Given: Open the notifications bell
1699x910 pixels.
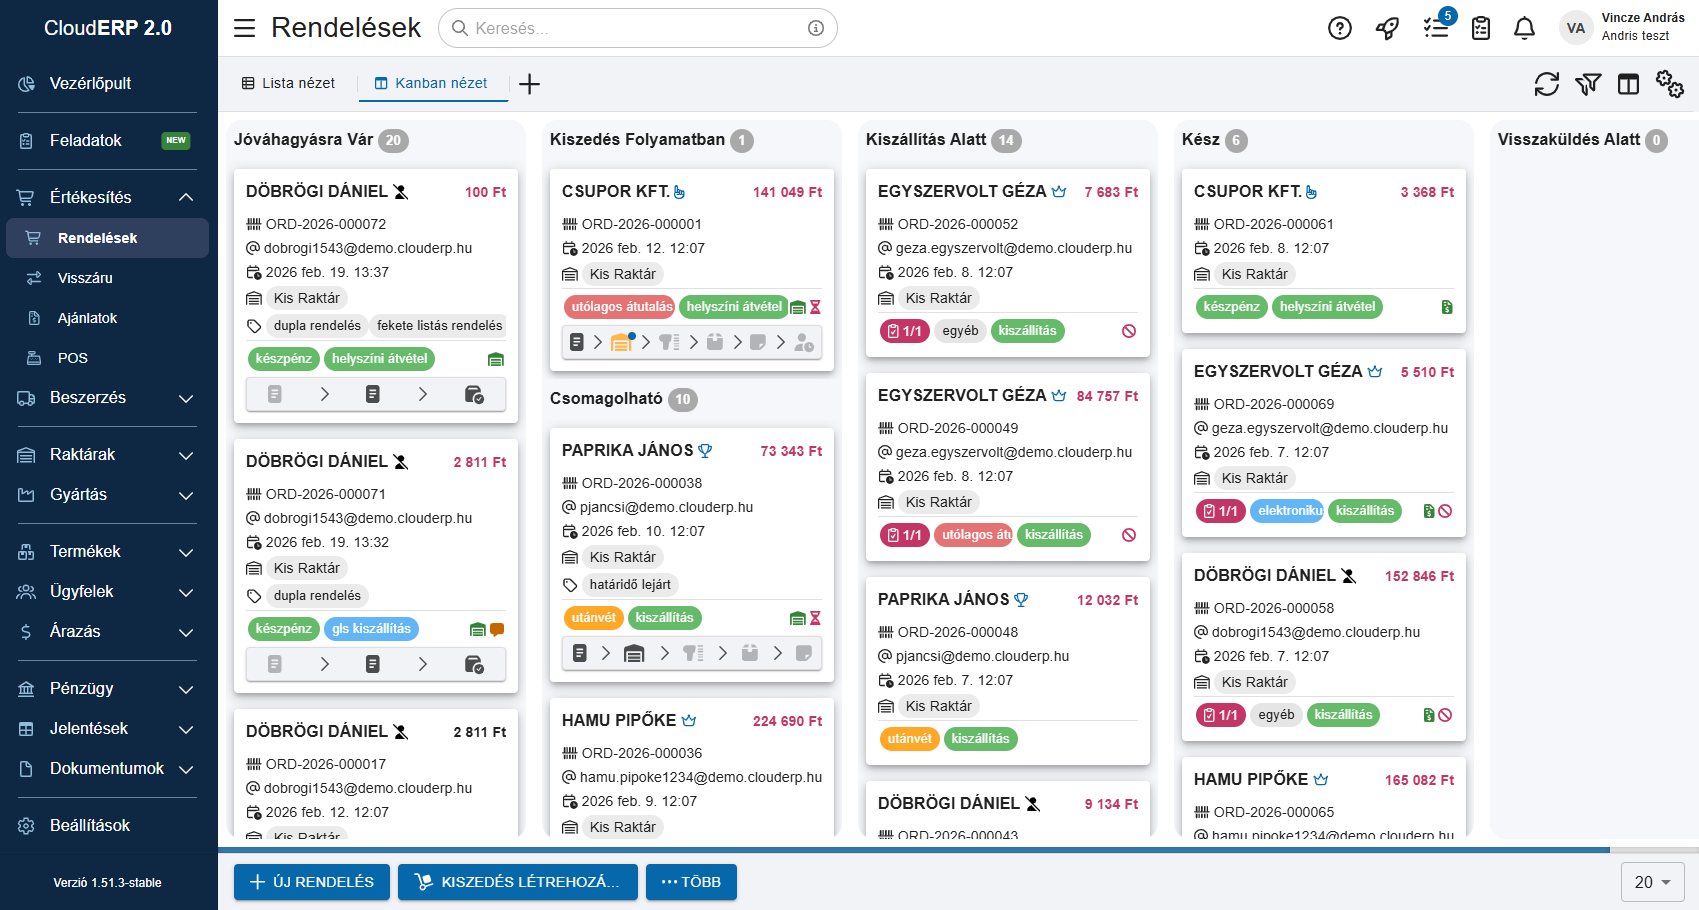Looking at the screenshot, I should pyautogui.click(x=1524, y=28).
